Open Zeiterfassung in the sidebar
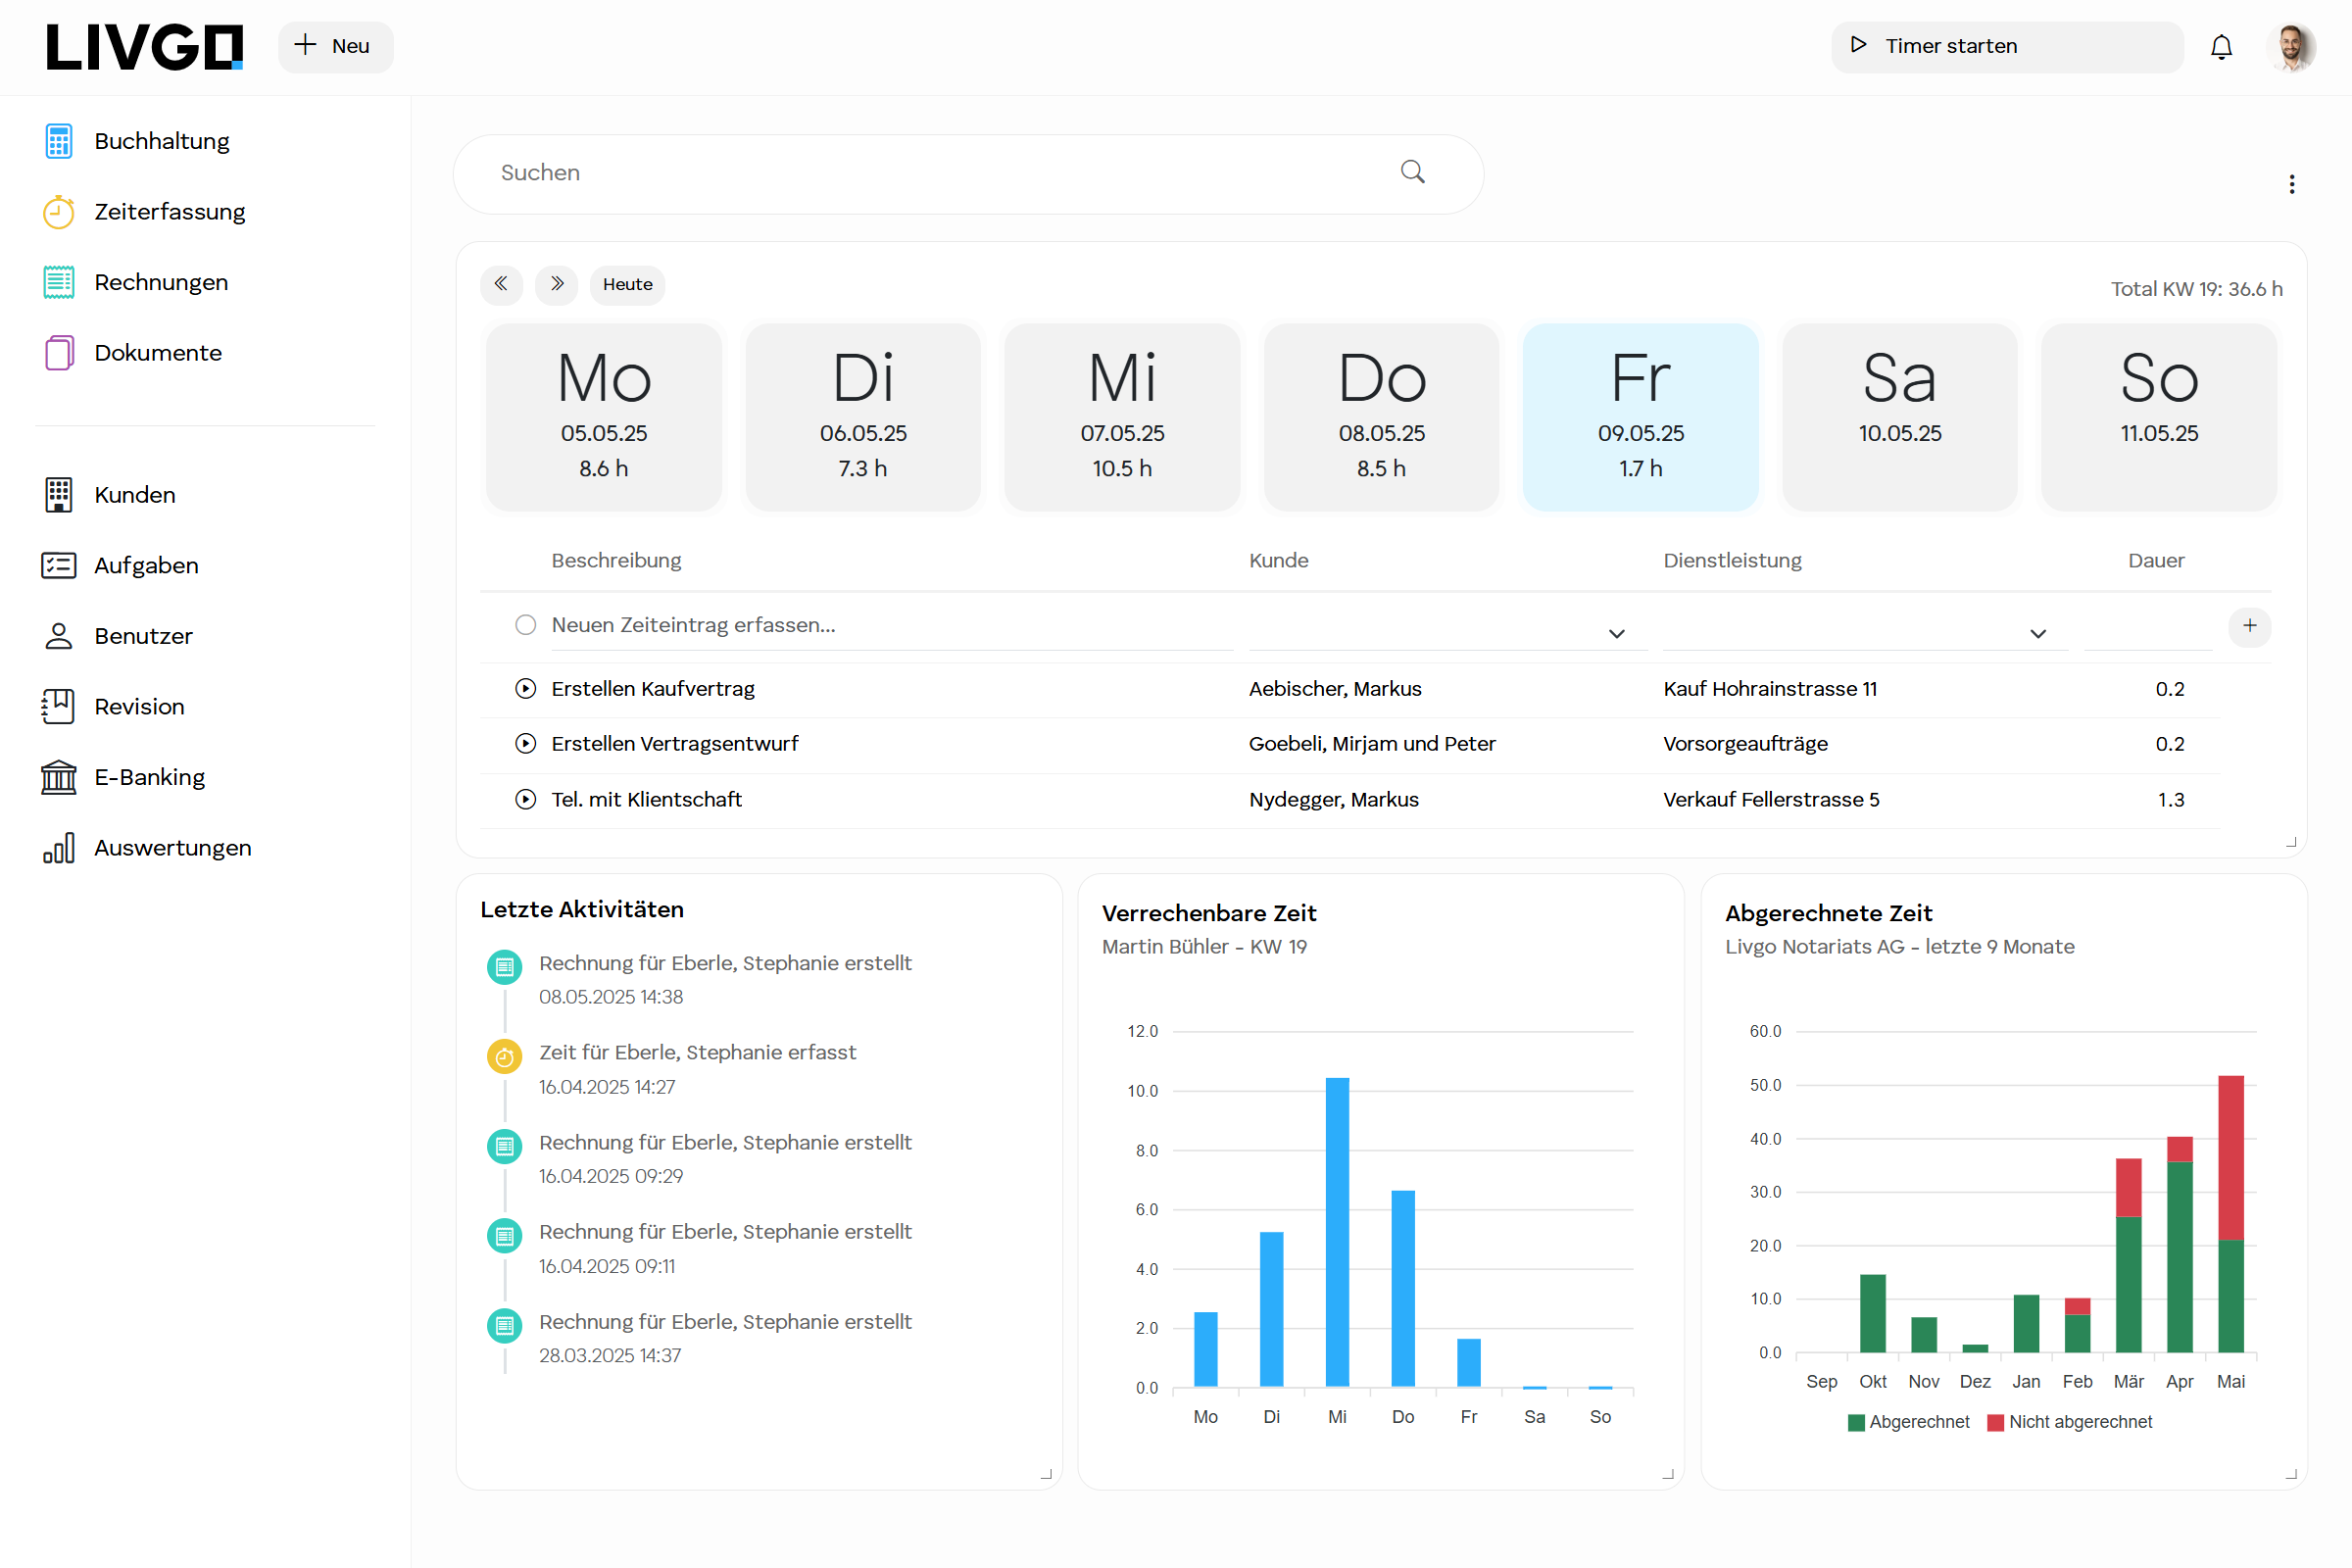Image resolution: width=2352 pixels, height=1568 pixels. [169, 212]
